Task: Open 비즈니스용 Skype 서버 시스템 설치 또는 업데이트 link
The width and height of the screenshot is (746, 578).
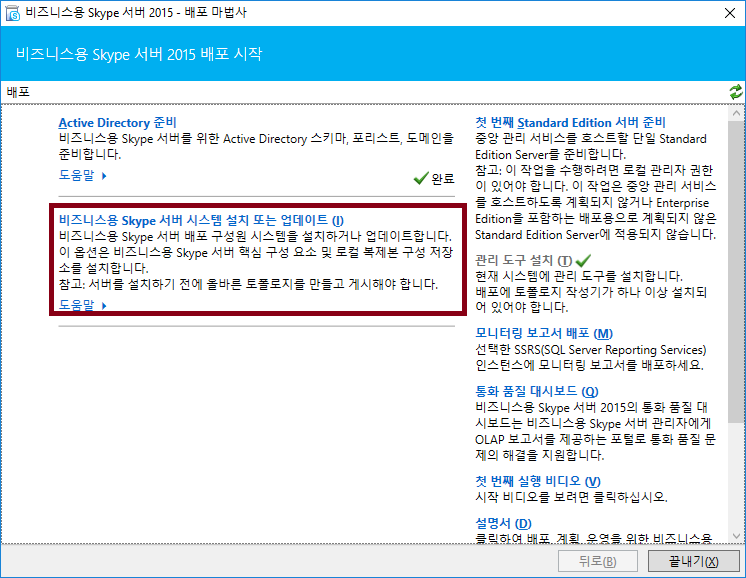Action: pyautogui.click(x=201, y=220)
